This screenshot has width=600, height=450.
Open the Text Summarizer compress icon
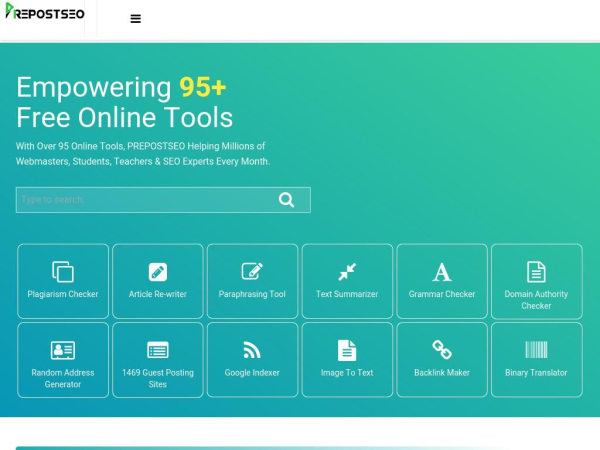pos(347,271)
